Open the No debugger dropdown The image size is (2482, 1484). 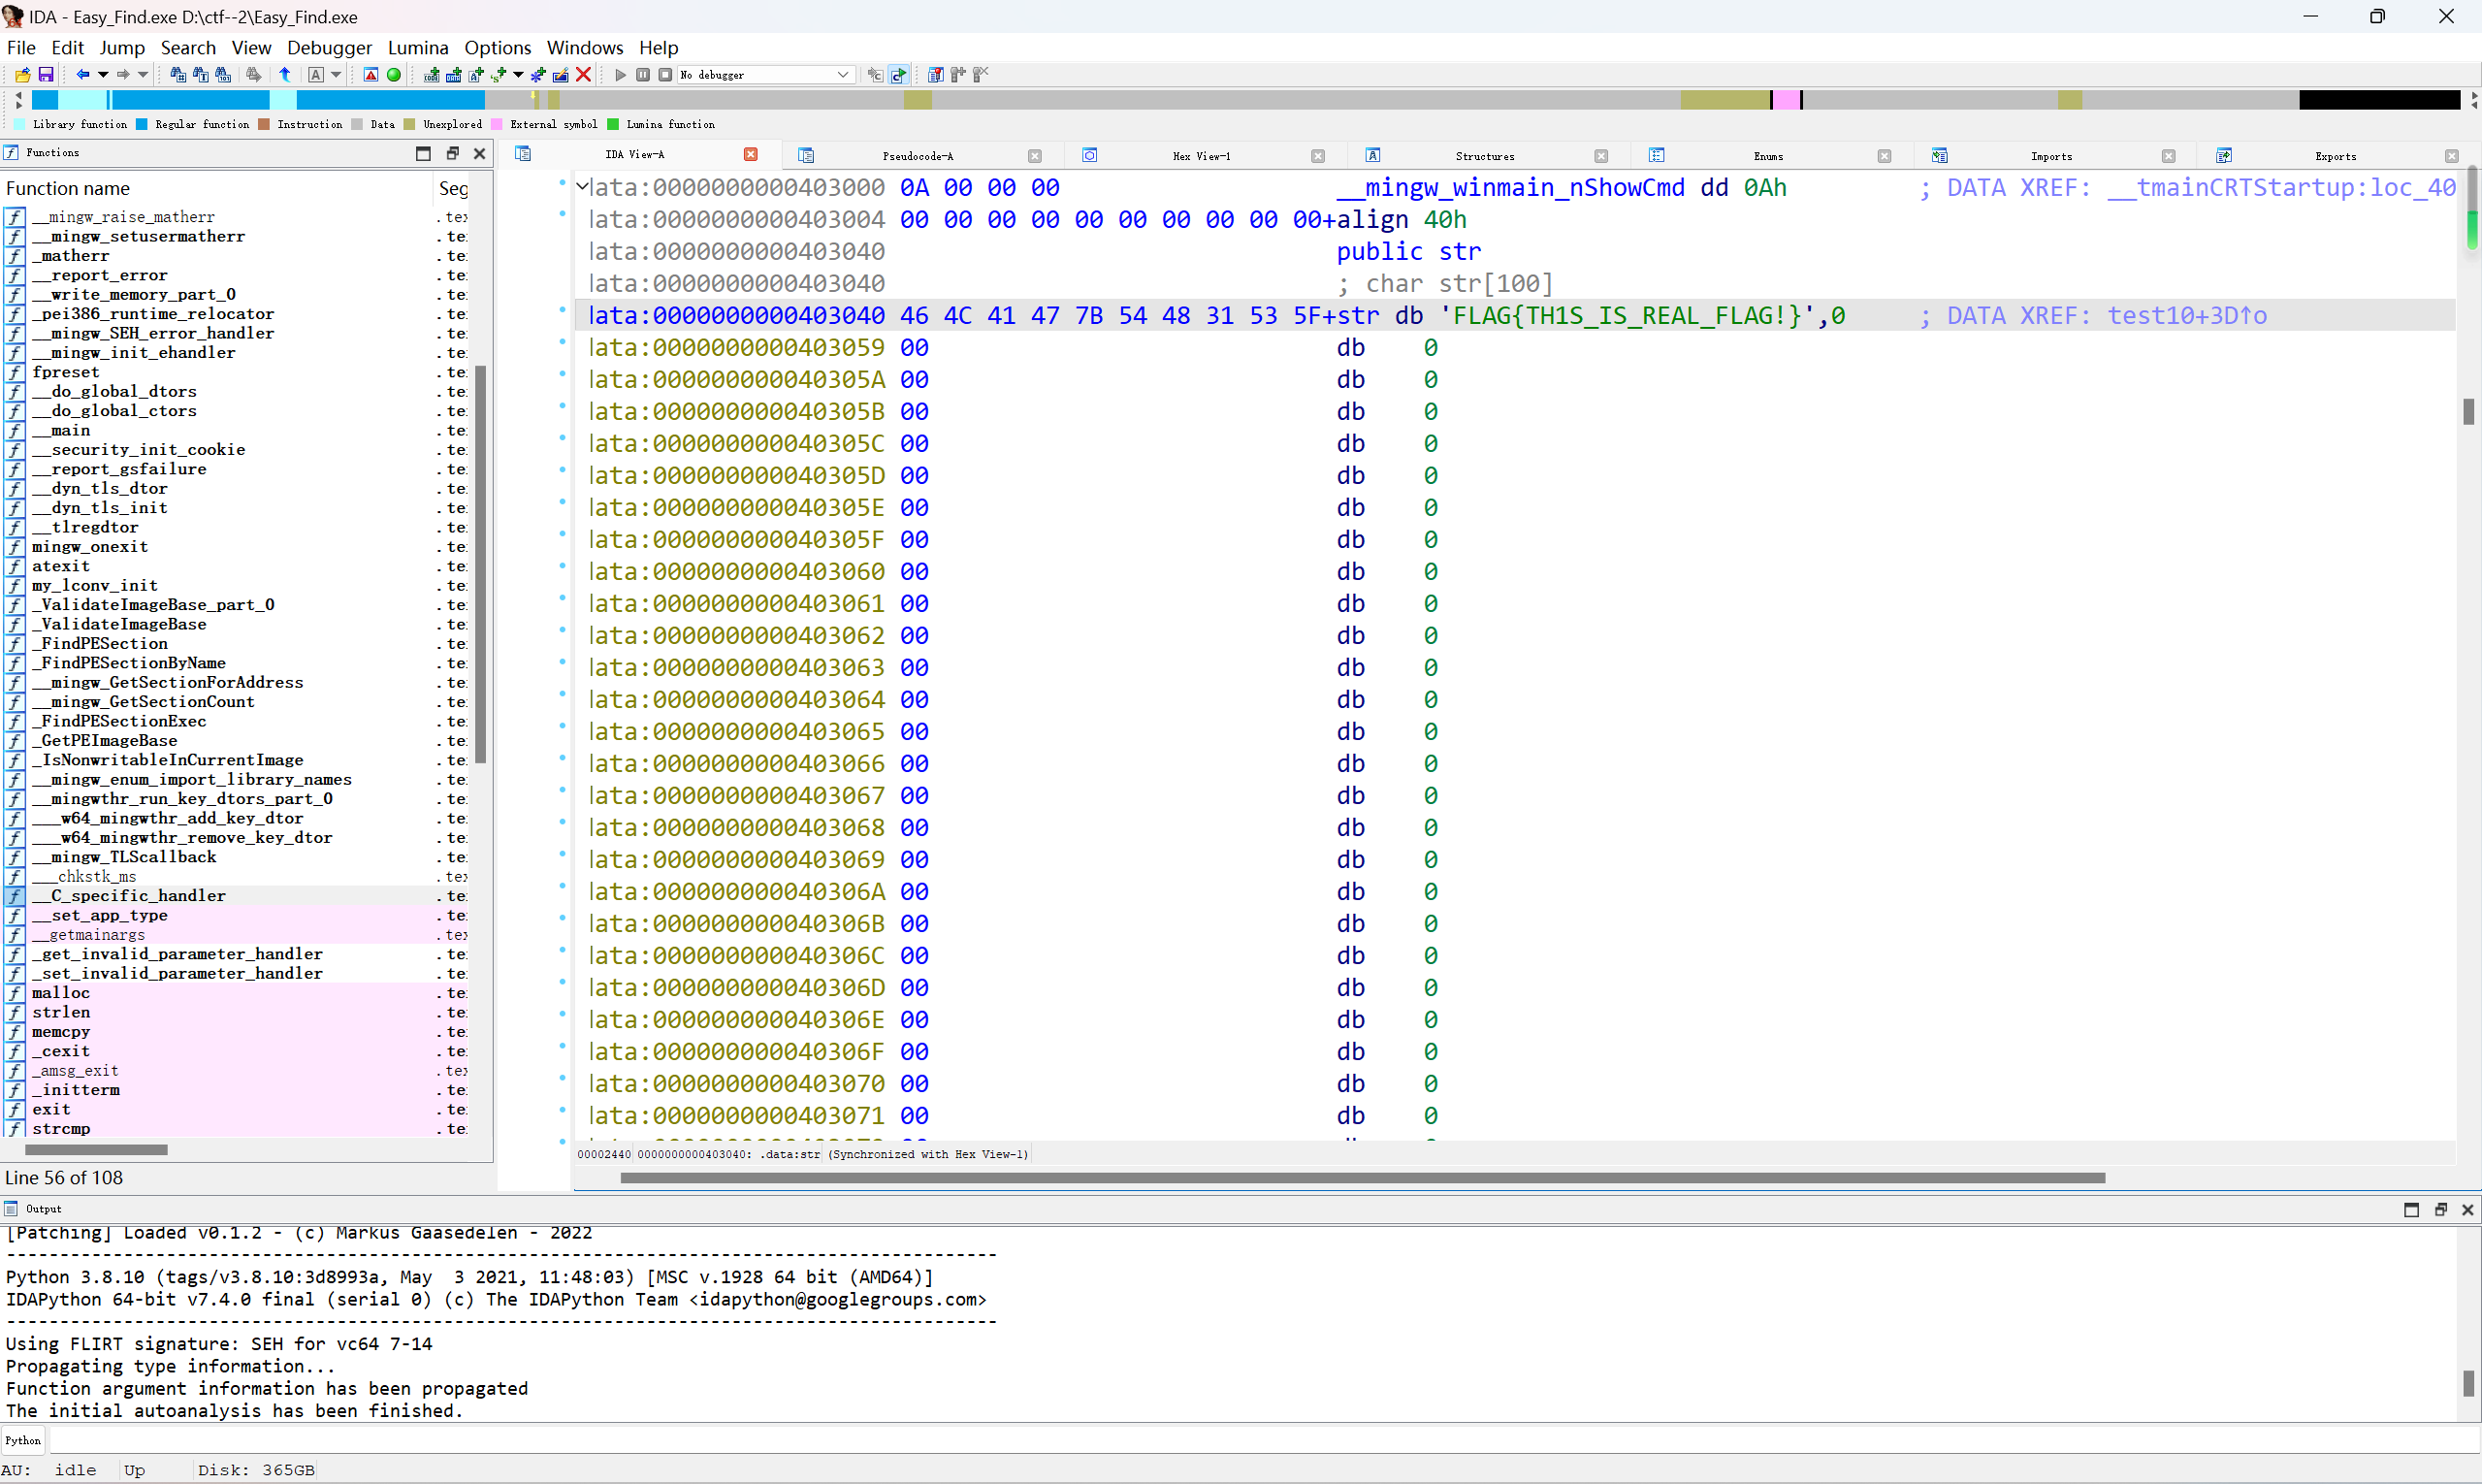pos(842,75)
